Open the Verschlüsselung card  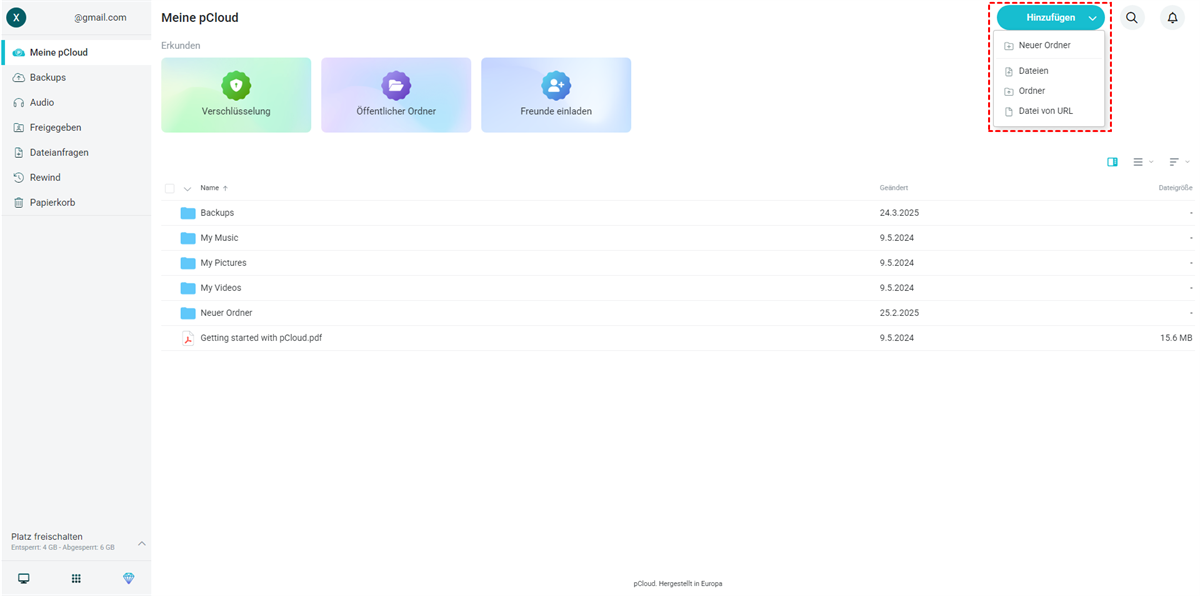(x=236, y=95)
